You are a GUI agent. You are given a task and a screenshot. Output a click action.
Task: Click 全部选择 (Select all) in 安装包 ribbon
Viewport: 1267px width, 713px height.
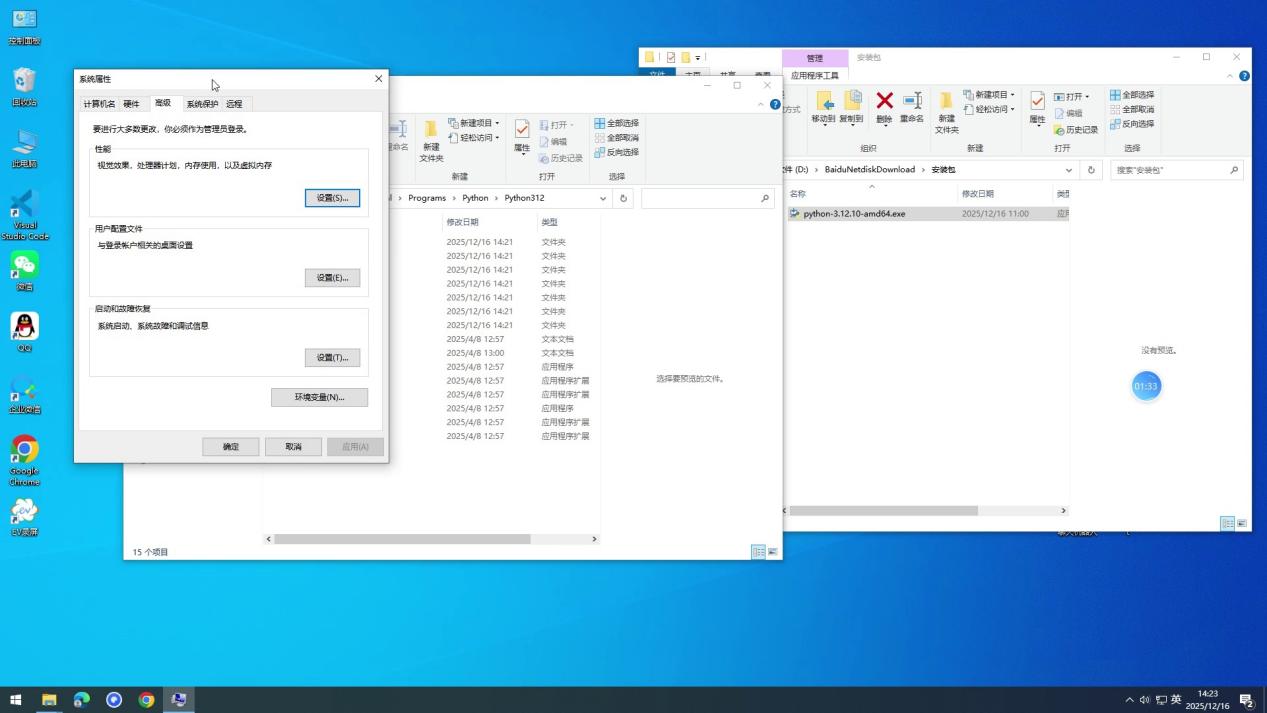click(1132, 95)
